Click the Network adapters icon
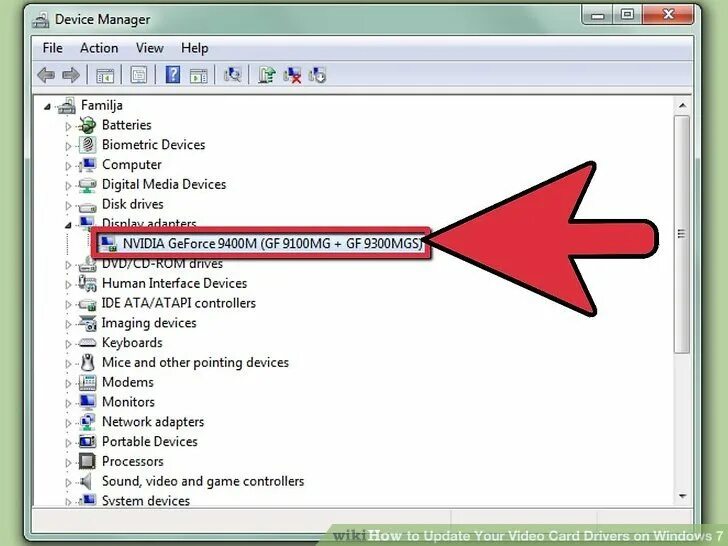728x546 pixels. point(87,422)
